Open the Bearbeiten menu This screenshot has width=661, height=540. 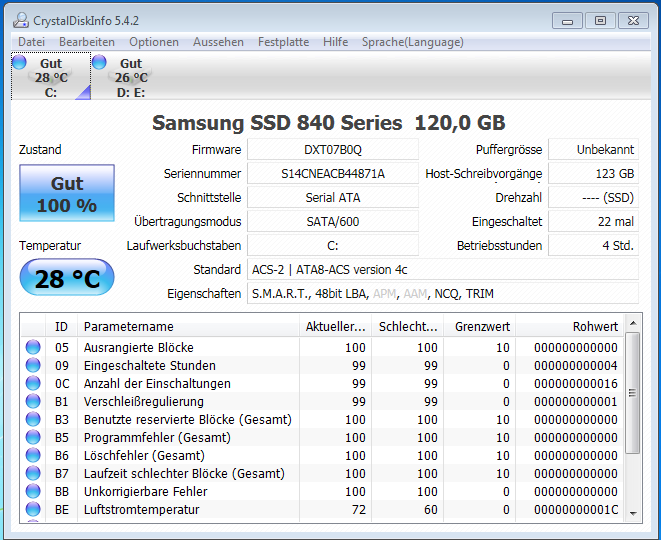pos(87,42)
